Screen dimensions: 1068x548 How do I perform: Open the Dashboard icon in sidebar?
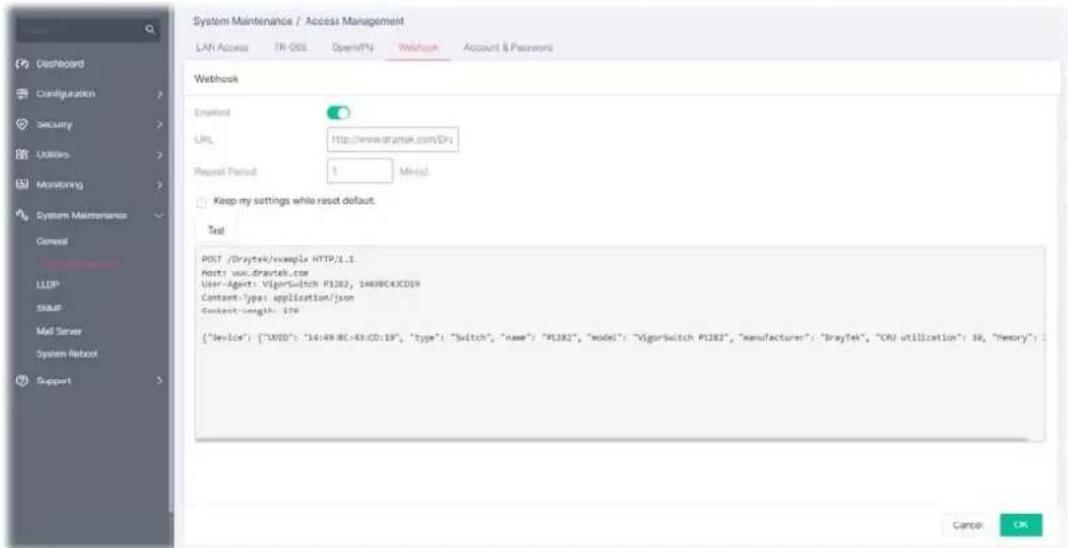20,64
